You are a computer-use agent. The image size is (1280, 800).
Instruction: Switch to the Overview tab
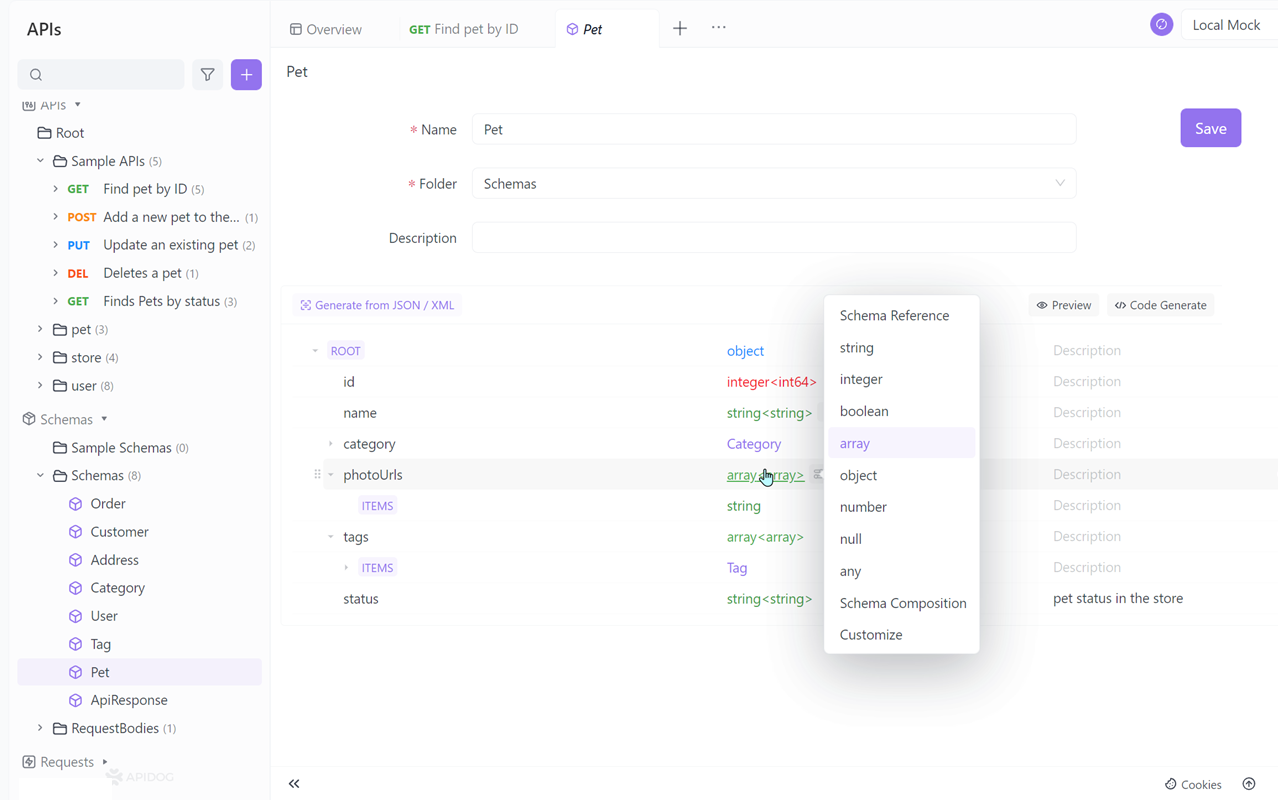pyautogui.click(x=326, y=29)
